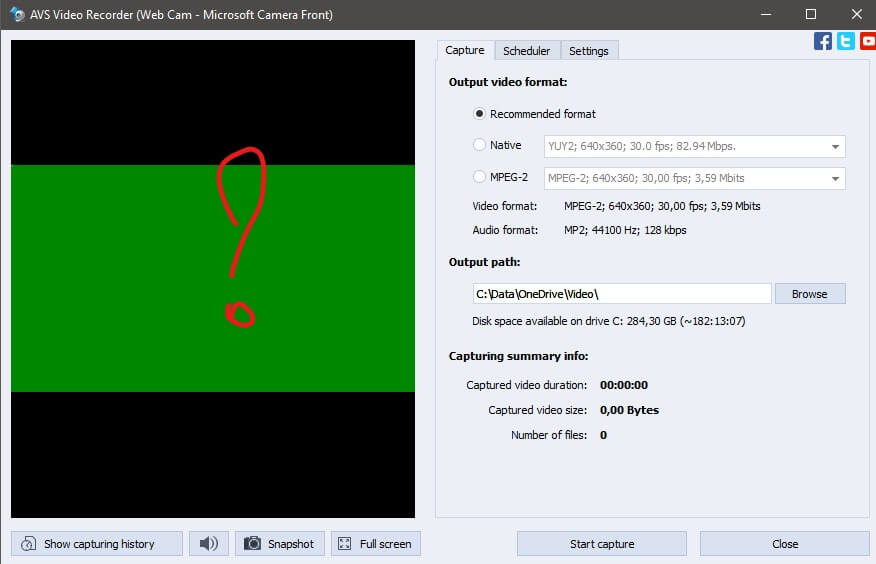
Task: Switch to the Settings tab
Action: point(589,51)
